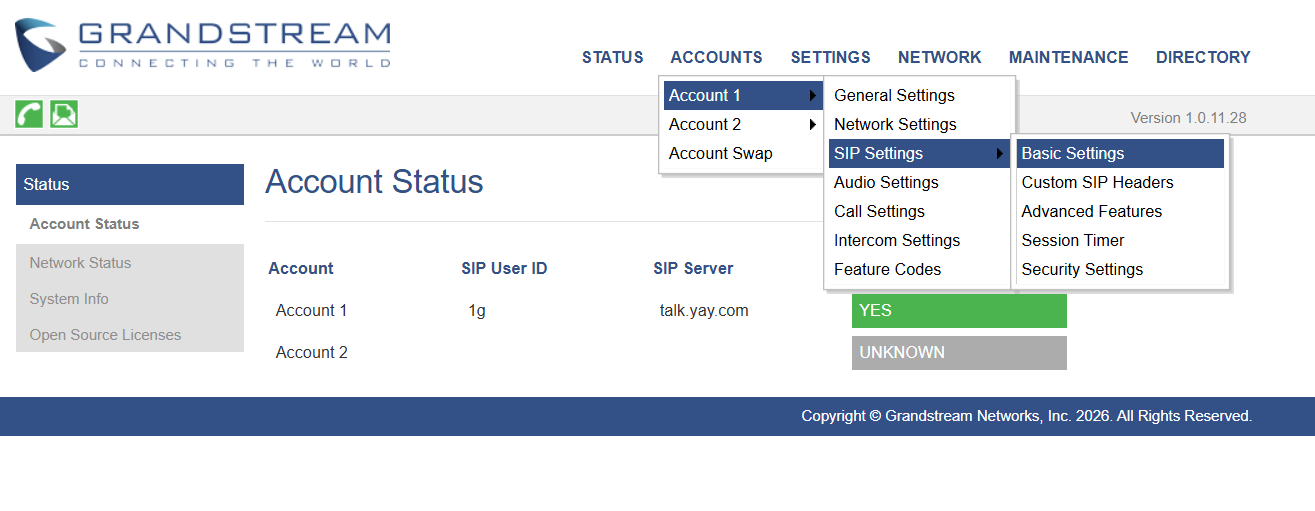
Task: Open Feature Codes menu entry
Action: [x=919, y=270]
